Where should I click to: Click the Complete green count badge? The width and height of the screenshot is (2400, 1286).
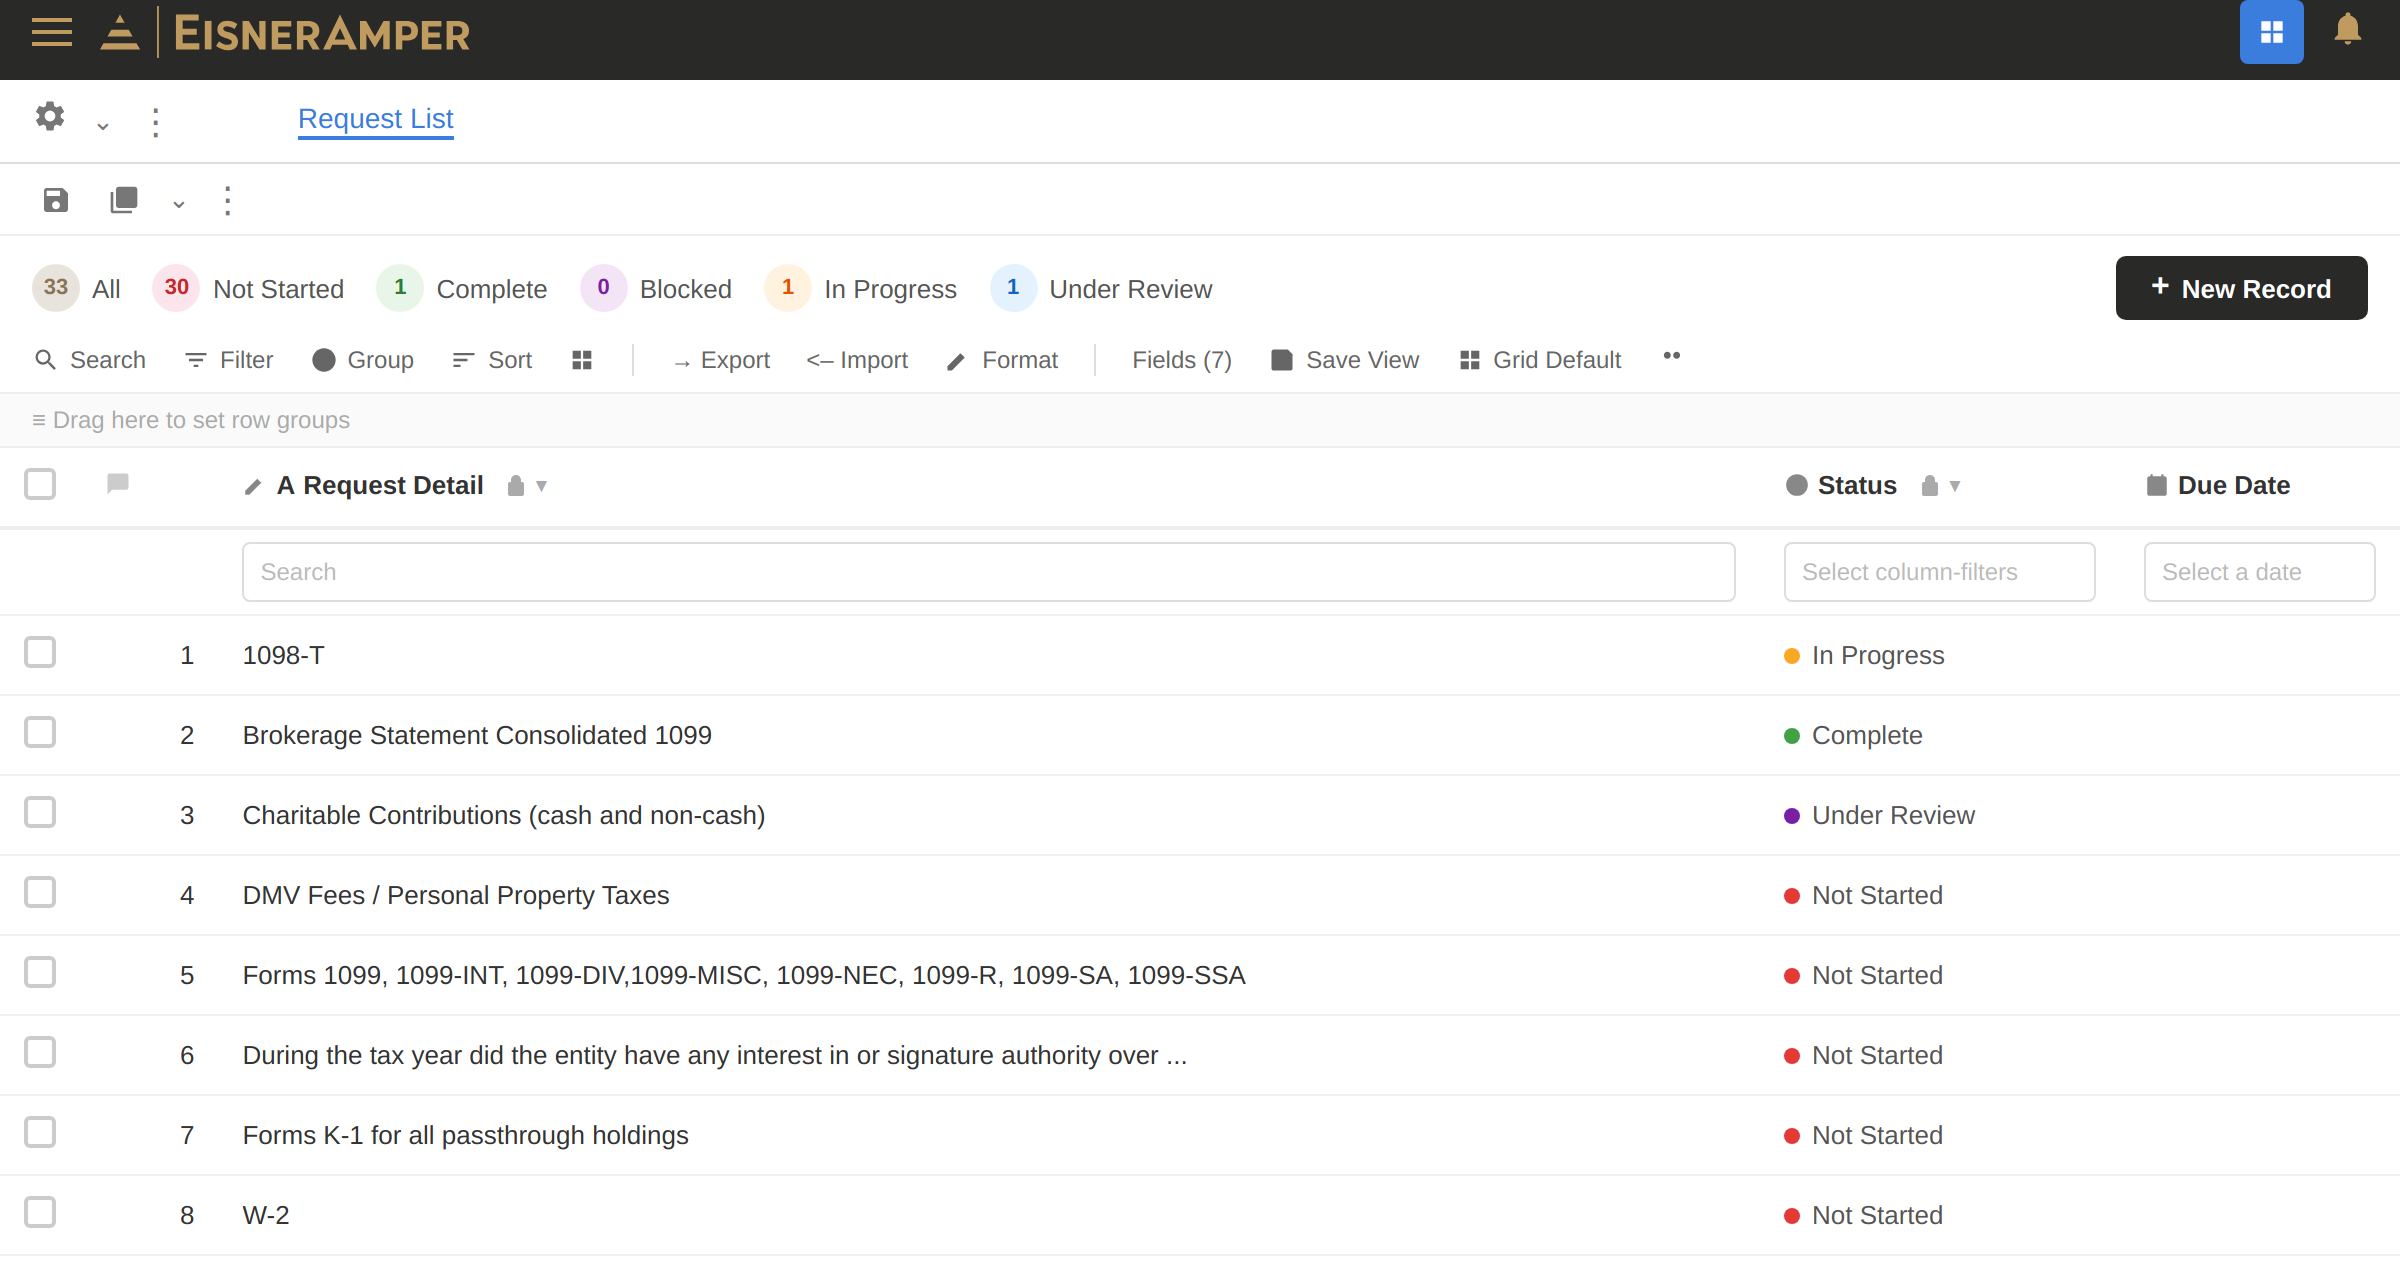coord(400,288)
